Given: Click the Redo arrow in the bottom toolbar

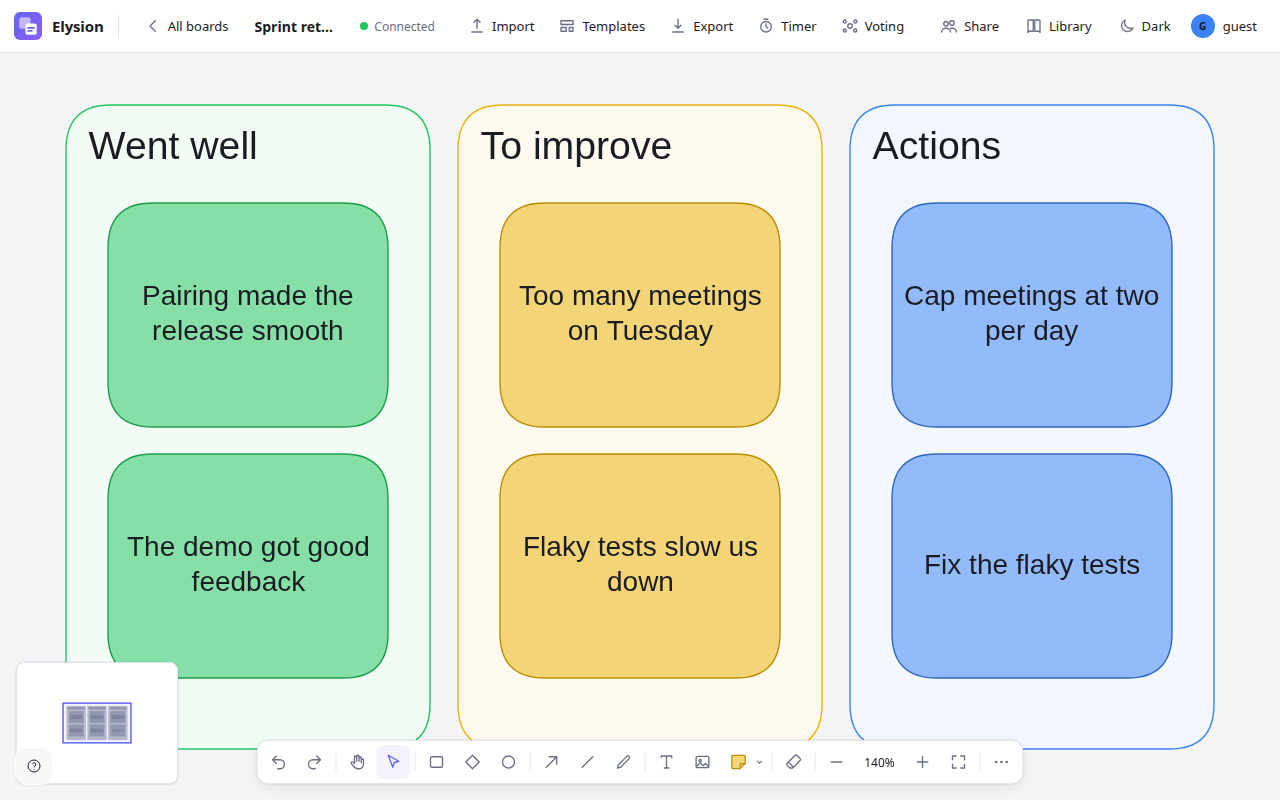Looking at the screenshot, I should click(x=314, y=762).
